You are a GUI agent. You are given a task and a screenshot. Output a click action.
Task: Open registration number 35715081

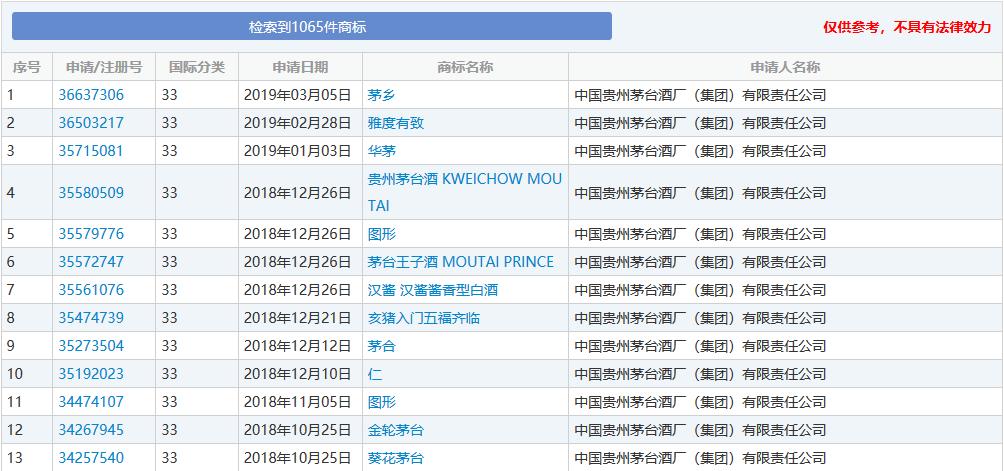tap(91, 151)
